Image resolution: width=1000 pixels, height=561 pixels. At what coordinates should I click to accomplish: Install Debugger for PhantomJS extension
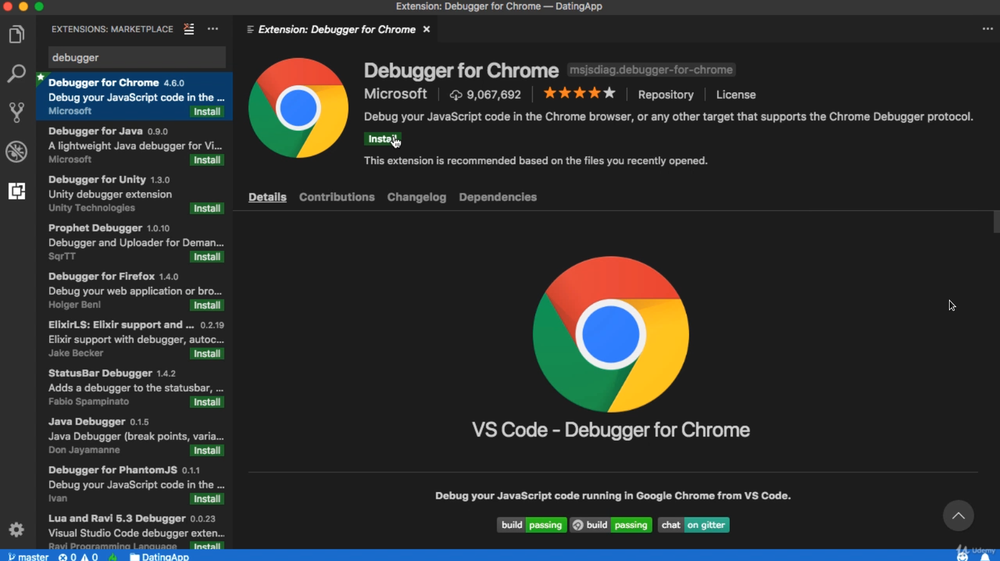pos(207,499)
